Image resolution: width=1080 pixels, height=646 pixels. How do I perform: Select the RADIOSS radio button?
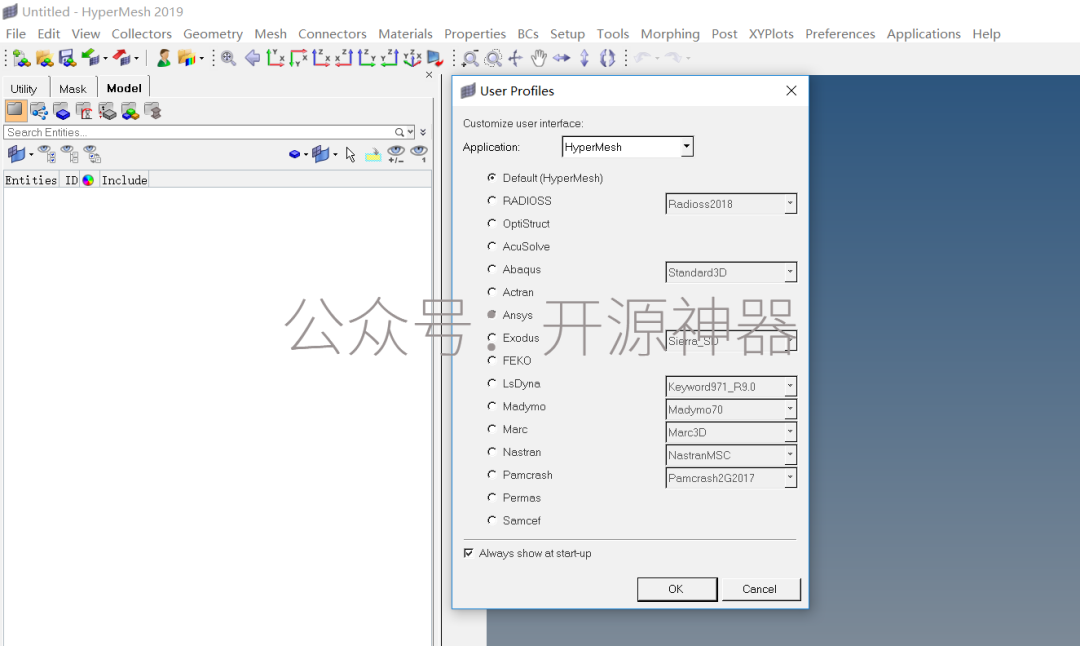(x=492, y=200)
